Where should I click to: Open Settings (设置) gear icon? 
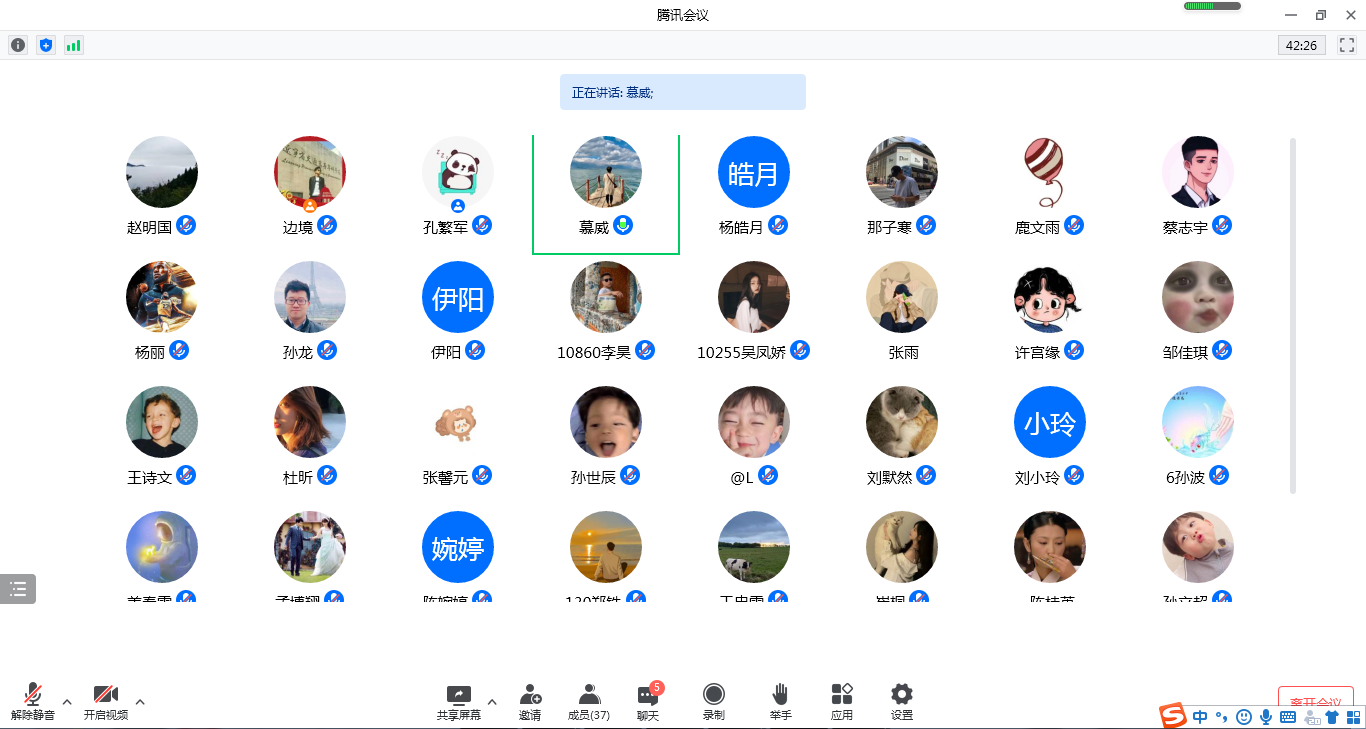901,701
